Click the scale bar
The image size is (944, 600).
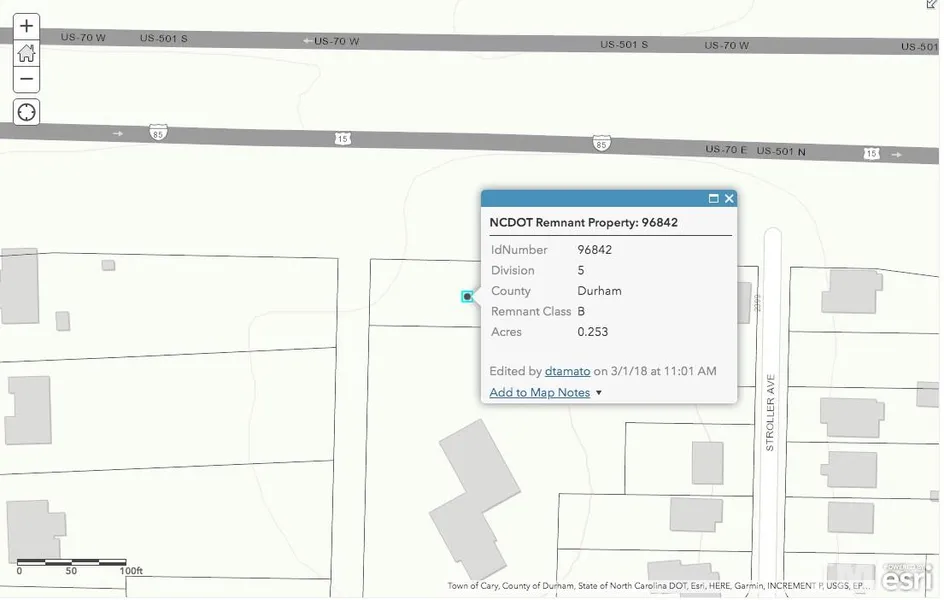72,563
